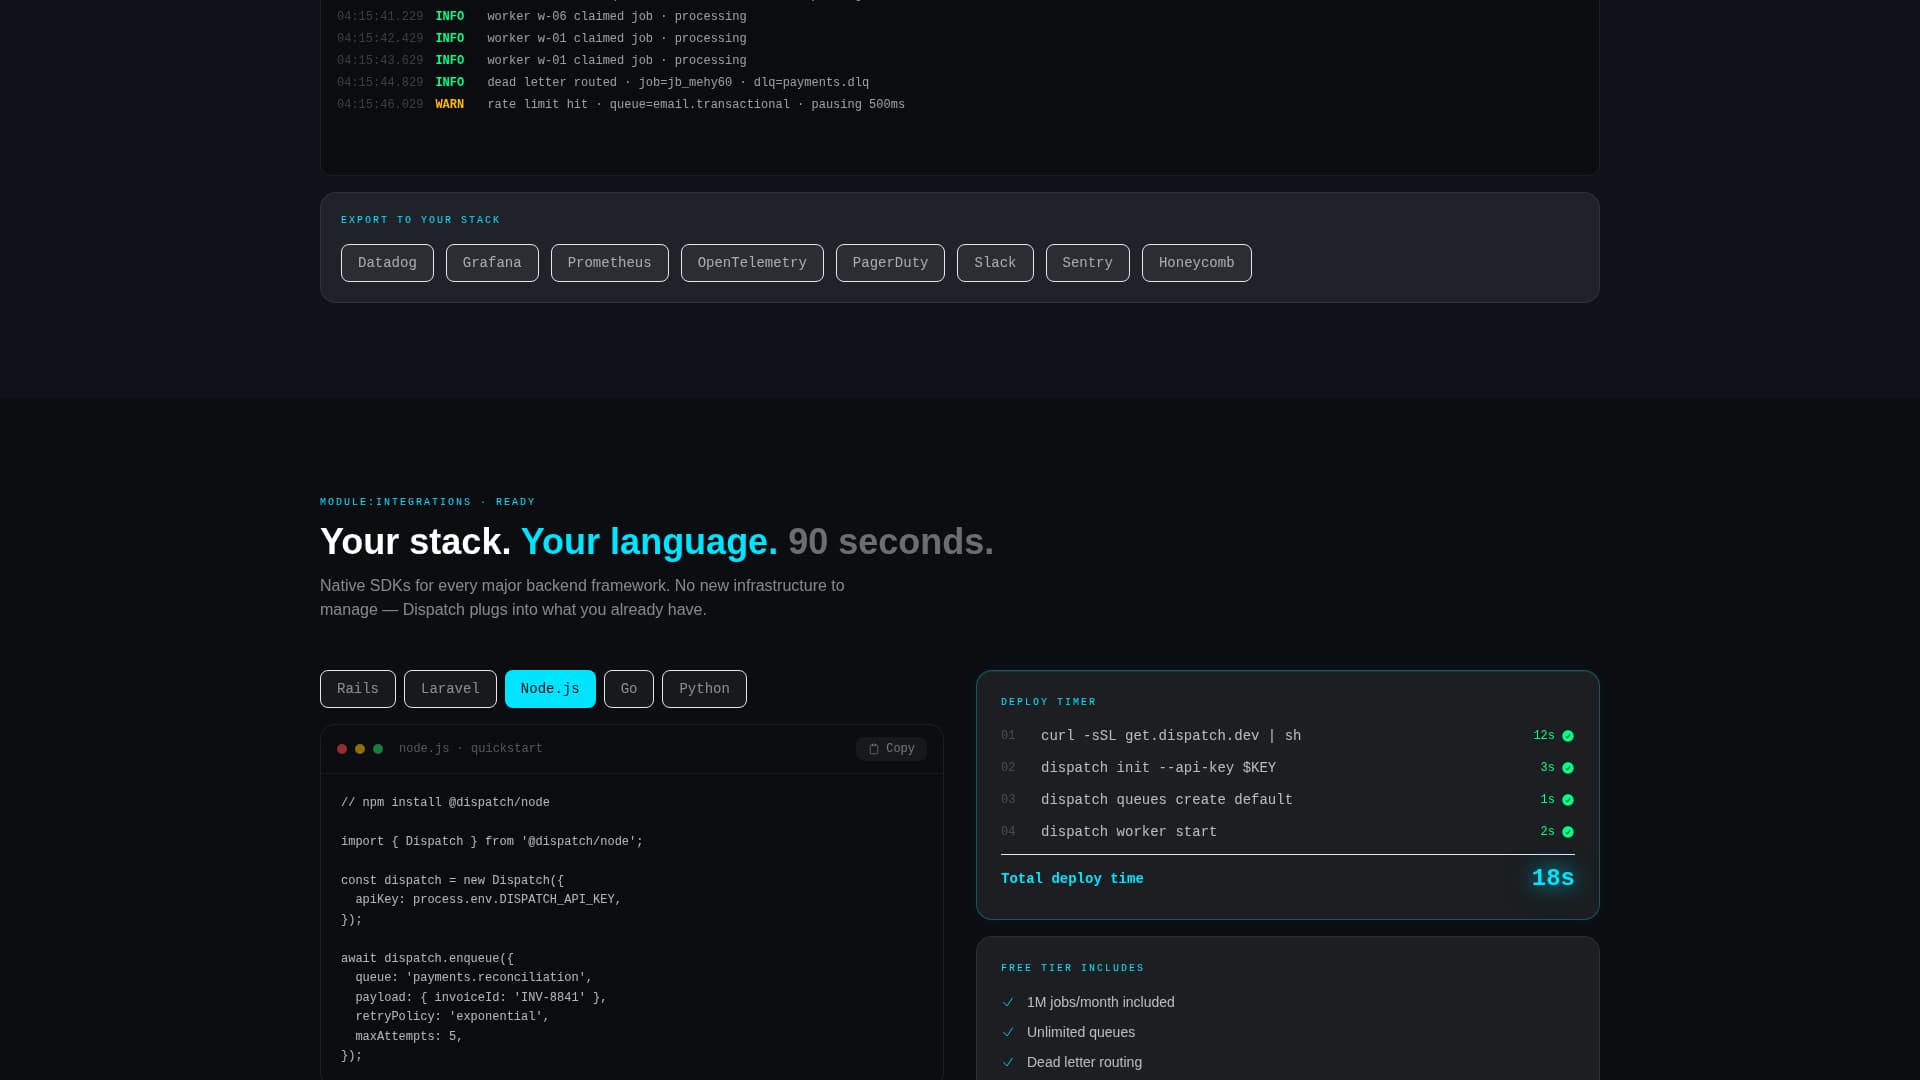Click the 'retryPolicy: exponential' code line
Image resolution: width=1920 pixels, height=1080 pixels.
[452, 1017]
